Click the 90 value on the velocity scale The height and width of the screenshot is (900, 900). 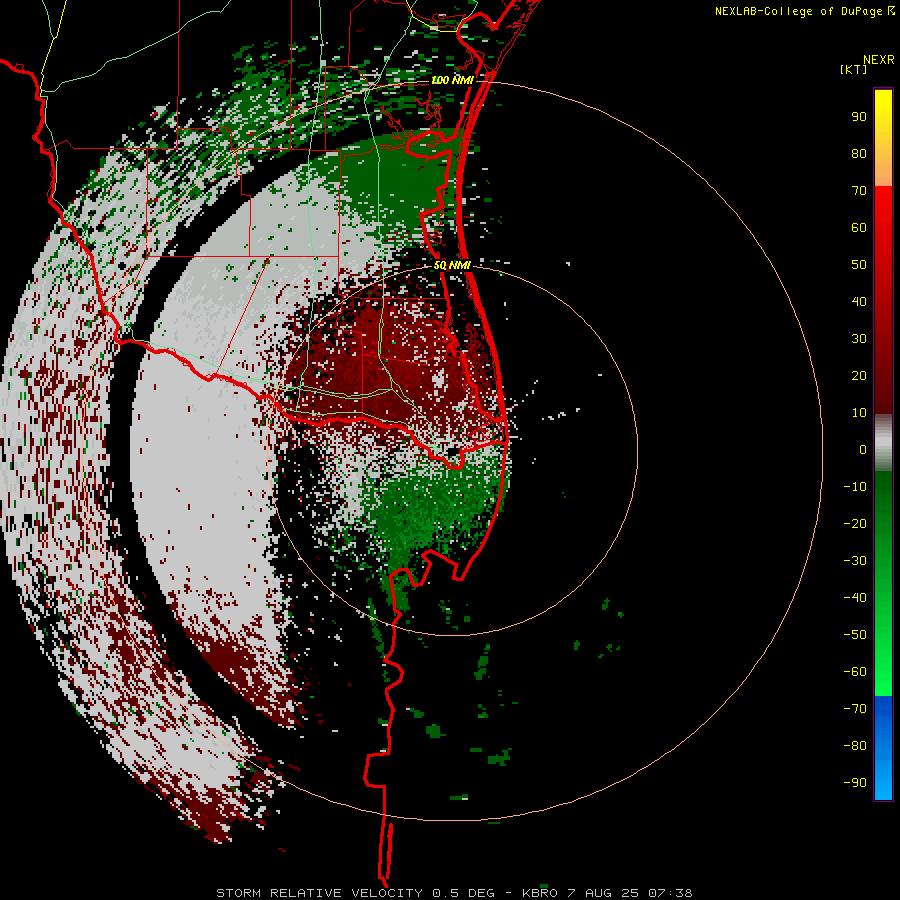[x=859, y=117]
